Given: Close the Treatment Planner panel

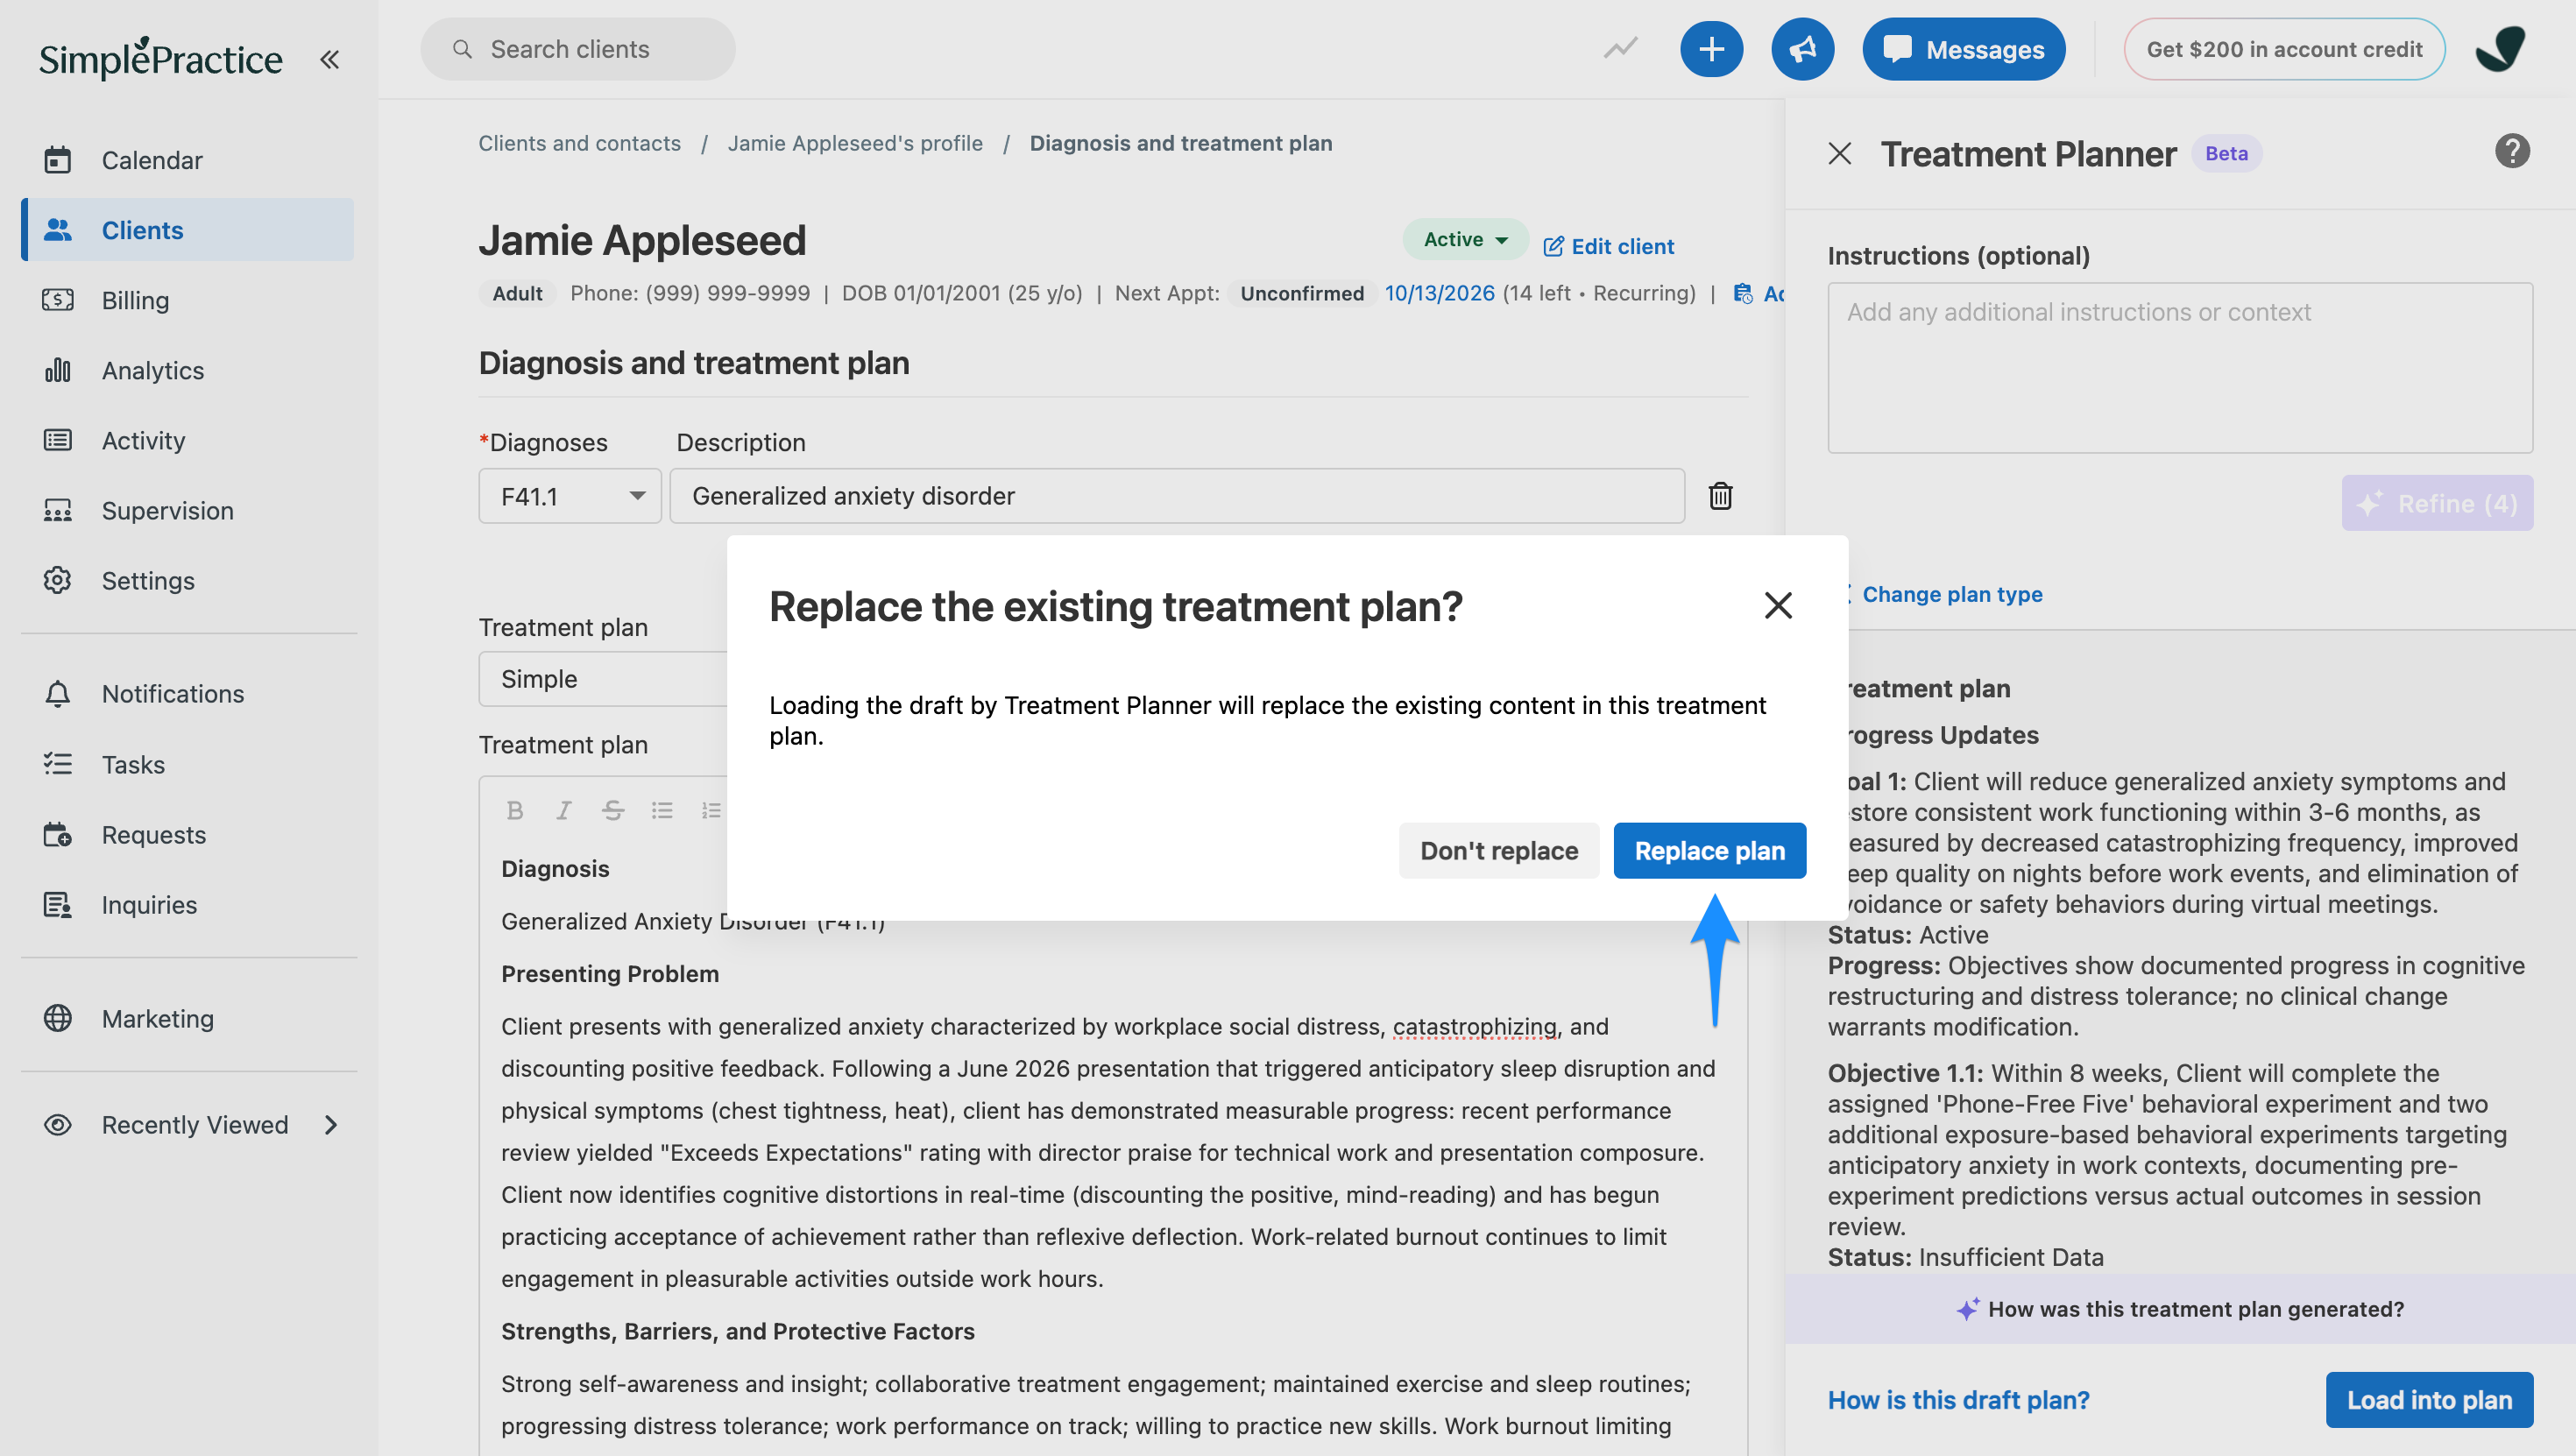Looking at the screenshot, I should tap(1840, 153).
